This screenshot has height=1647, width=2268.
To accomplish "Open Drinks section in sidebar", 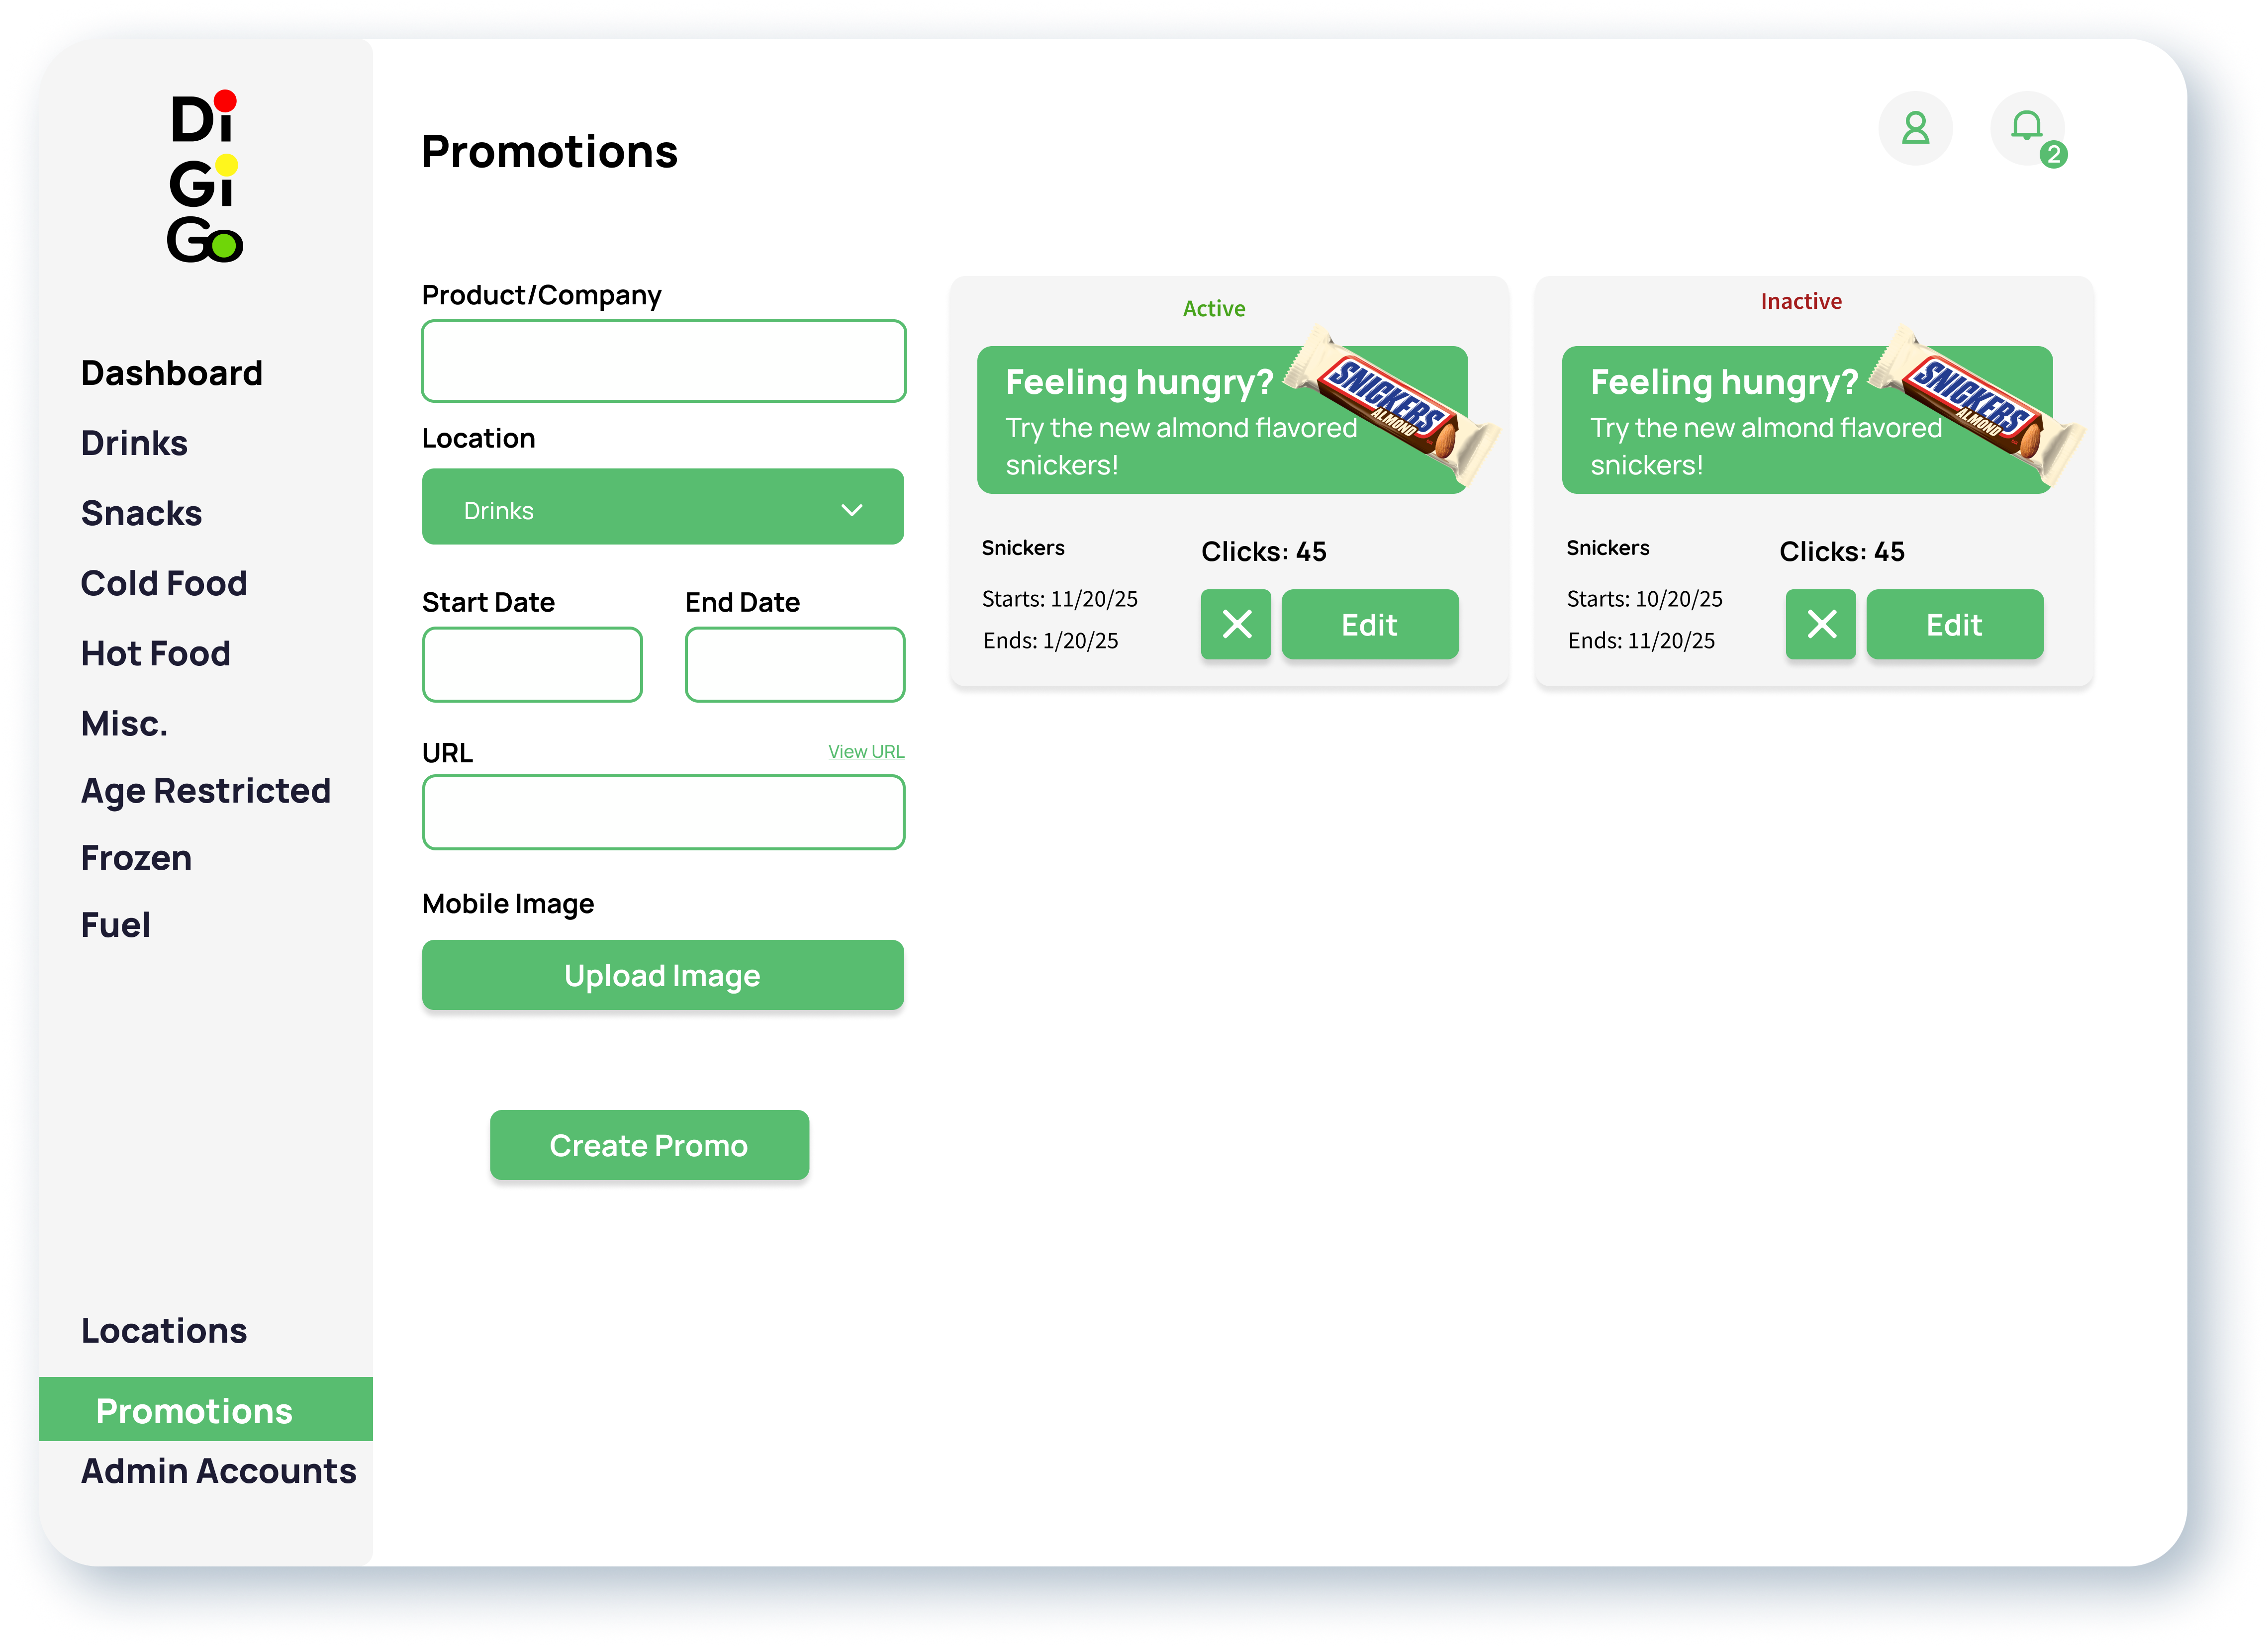I will (x=134, y=443).
